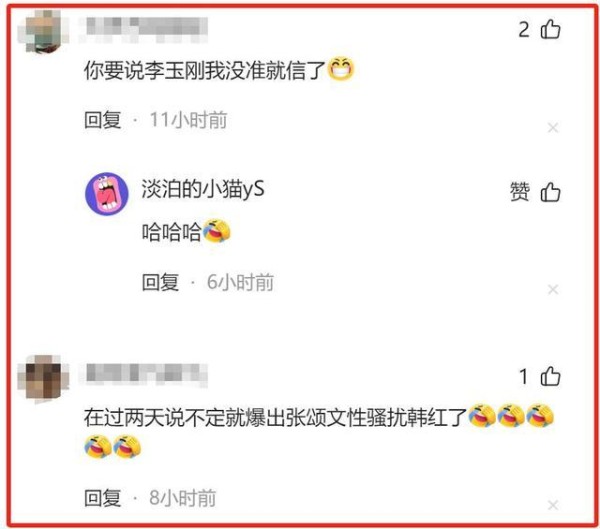This screenshot has width=600, height=529.
Task: Click the blurred username on top comment
Action: pyautogui.click(x=144, y=29)
